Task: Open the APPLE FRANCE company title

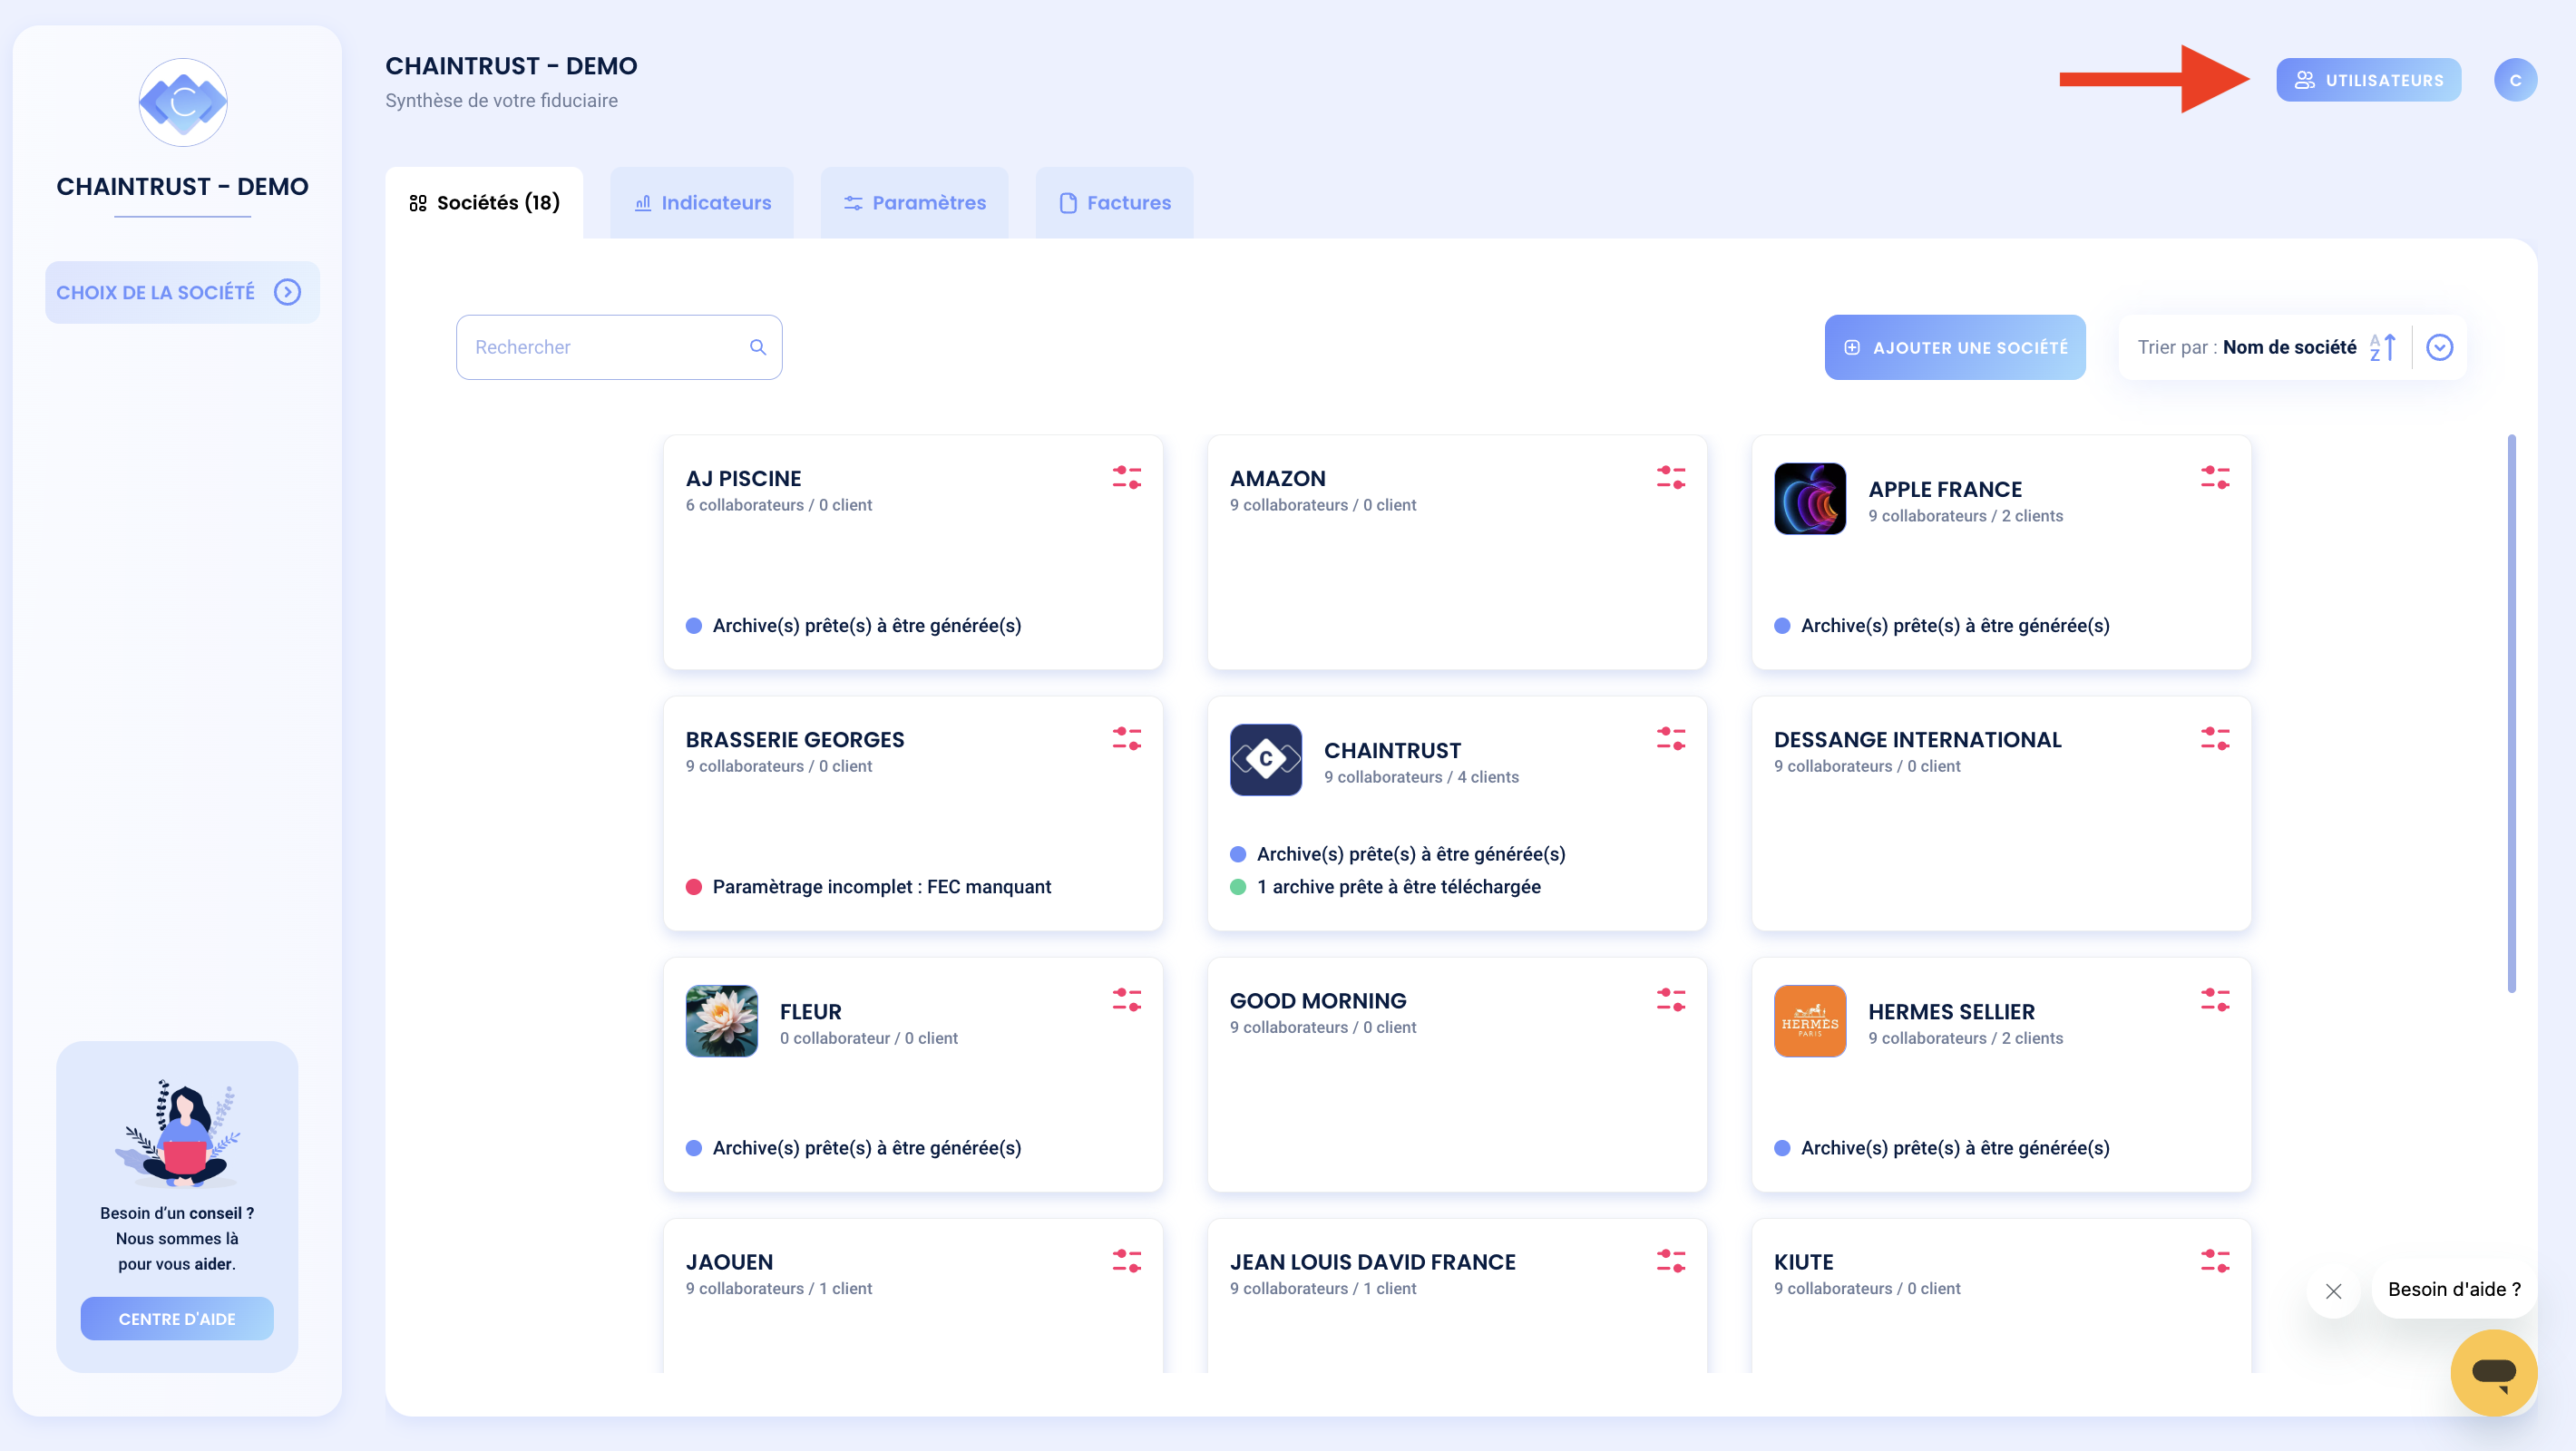Action: pos(1944,489)
